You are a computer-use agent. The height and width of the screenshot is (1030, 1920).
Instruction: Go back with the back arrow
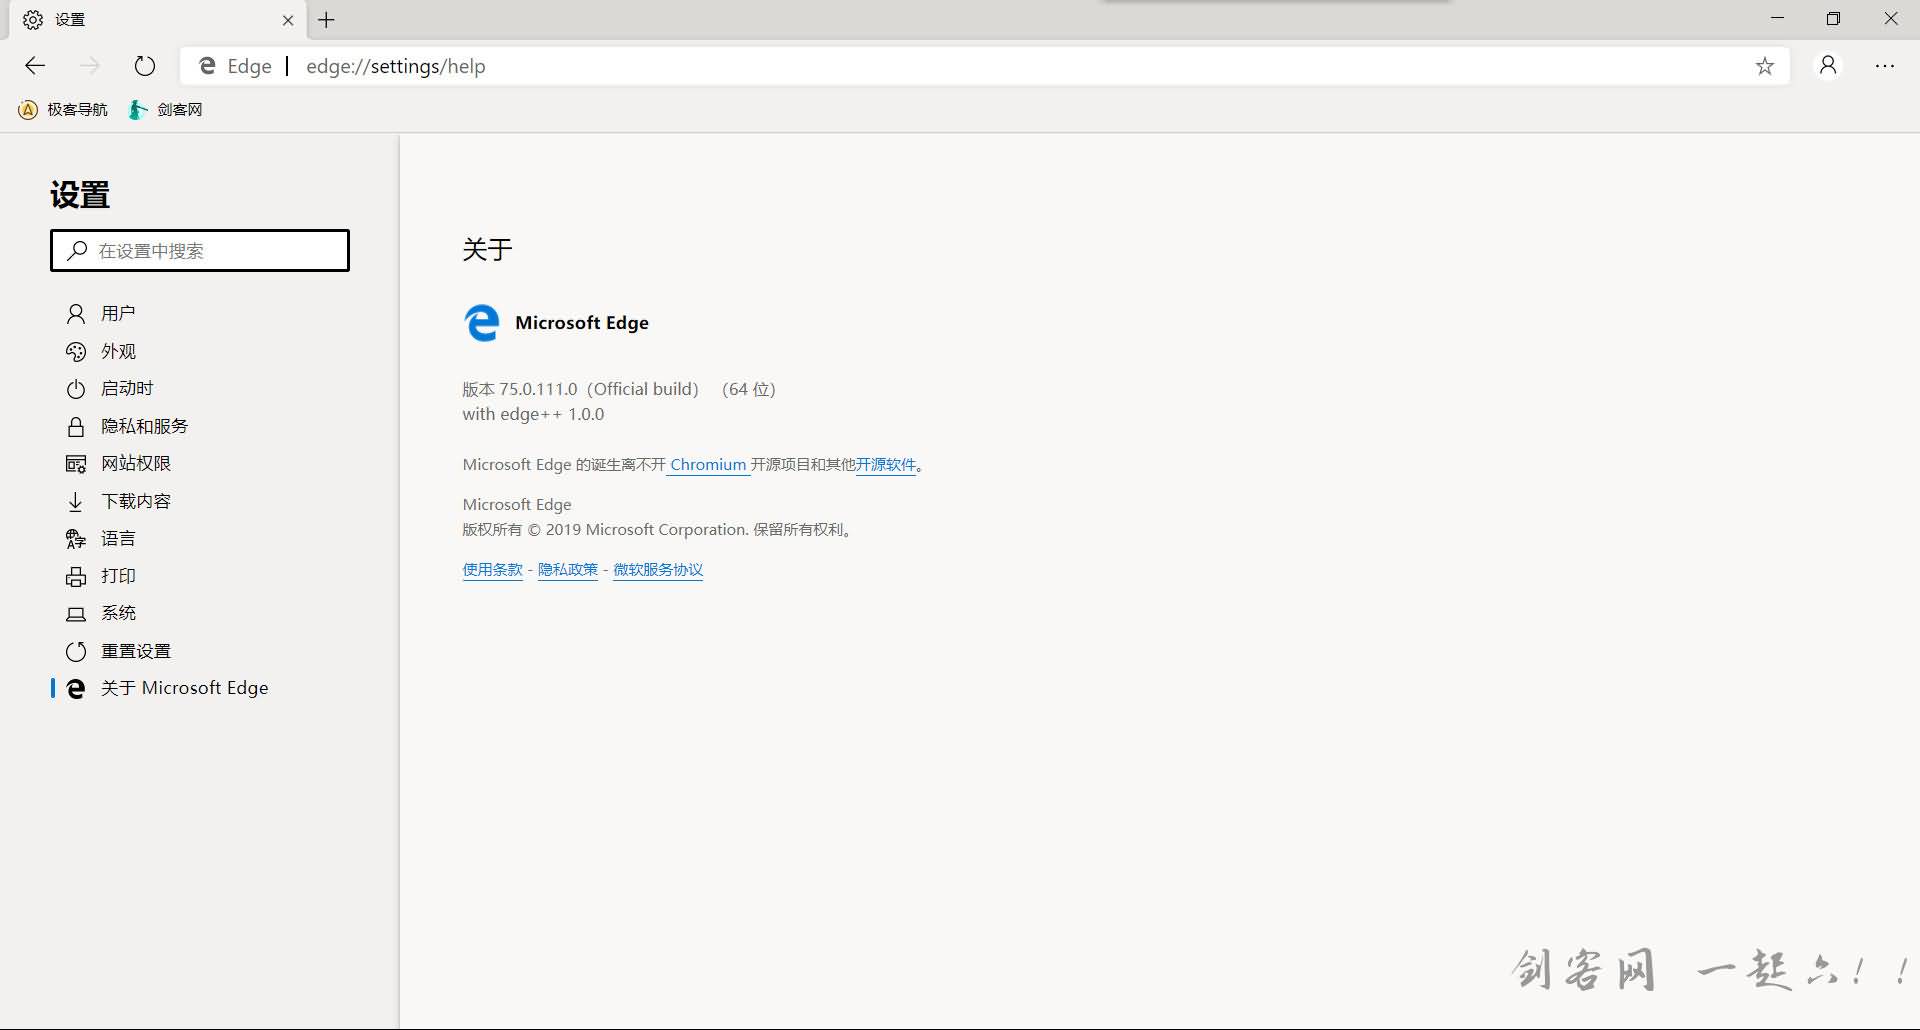pyautogui.click(x=35, y=66)
